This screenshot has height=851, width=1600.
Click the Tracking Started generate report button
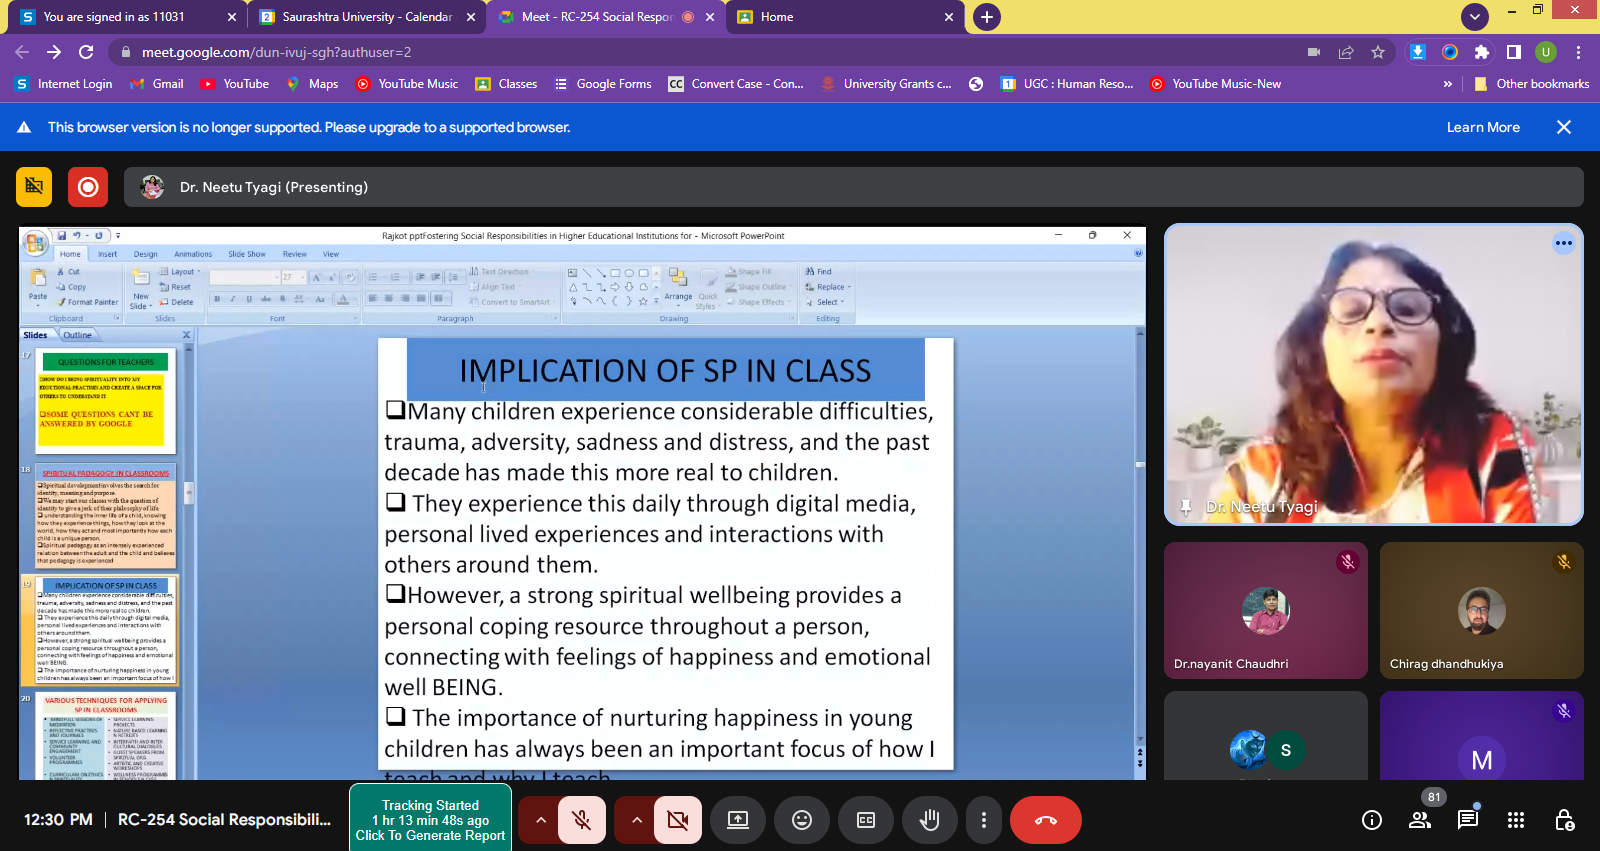430,820
